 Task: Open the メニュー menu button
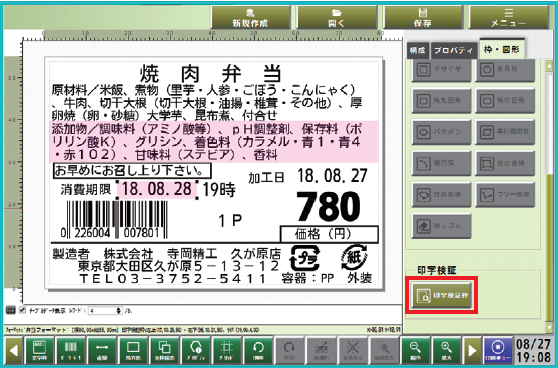click(509, 17)
